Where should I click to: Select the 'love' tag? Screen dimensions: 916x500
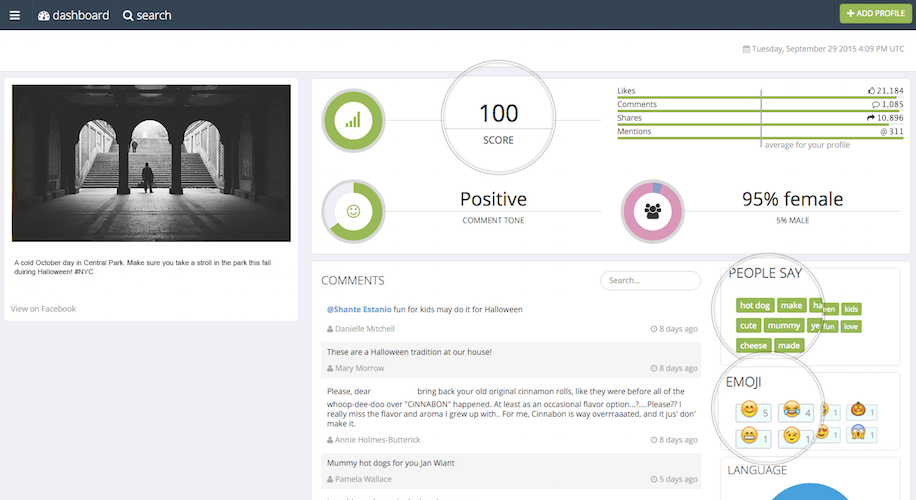pyautogui.click(x=851, y=327)
